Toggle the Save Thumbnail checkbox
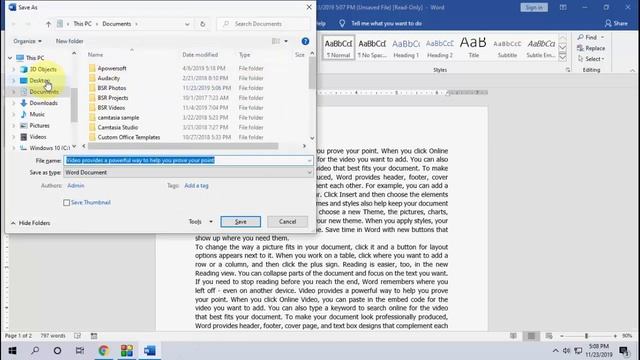Viewport: 640px width, 360px height. tap(67, 202)
